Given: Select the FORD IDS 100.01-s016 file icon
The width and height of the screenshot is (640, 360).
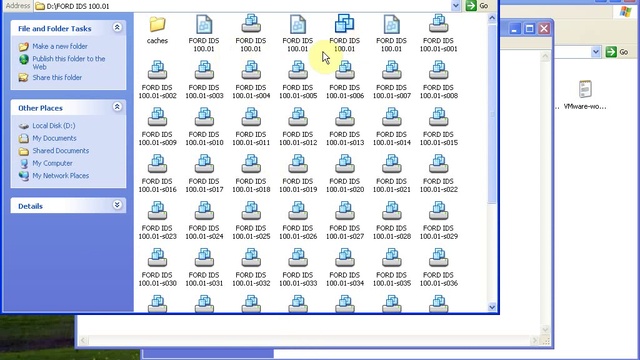Looking at the screenshot, I should click(157, 164).
